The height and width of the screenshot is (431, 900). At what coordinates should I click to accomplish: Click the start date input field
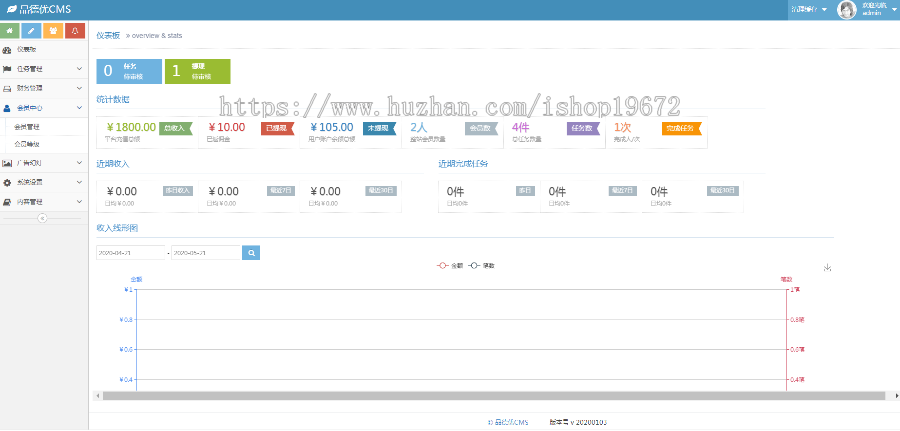pyautogui.click(x=131, y=253)
